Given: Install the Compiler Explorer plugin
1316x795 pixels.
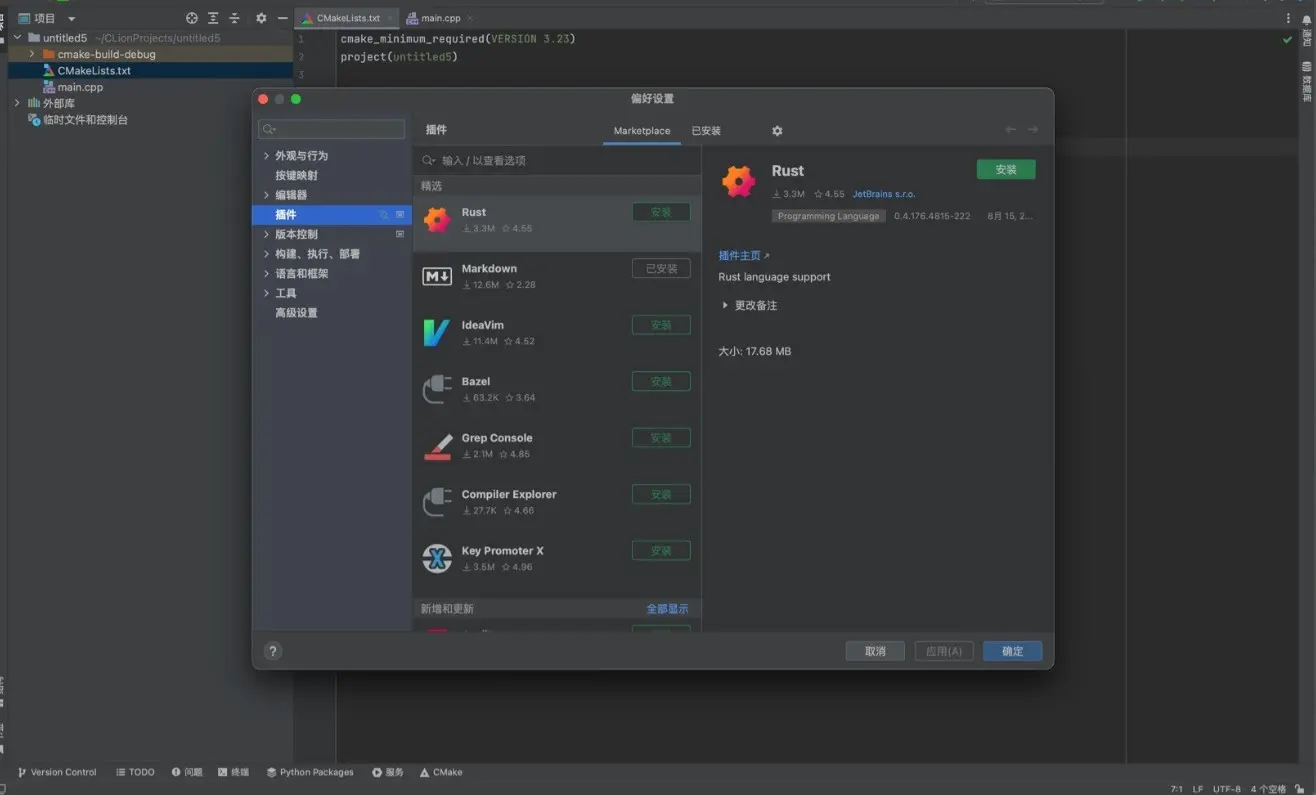Looking at the screenshot, I should [x=661, y=494].
